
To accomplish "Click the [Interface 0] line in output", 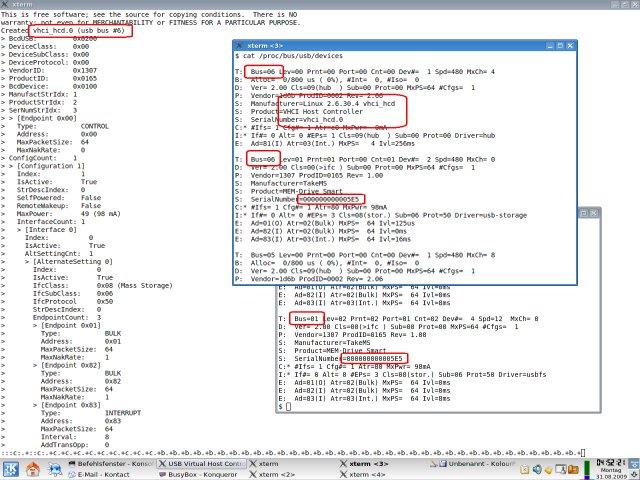I will tap(56, 228).
